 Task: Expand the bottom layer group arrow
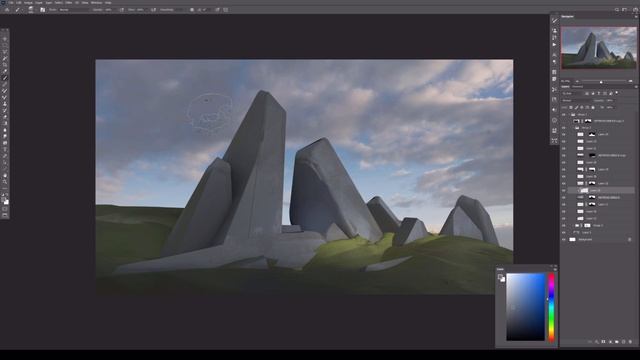(x=573, y=225)
